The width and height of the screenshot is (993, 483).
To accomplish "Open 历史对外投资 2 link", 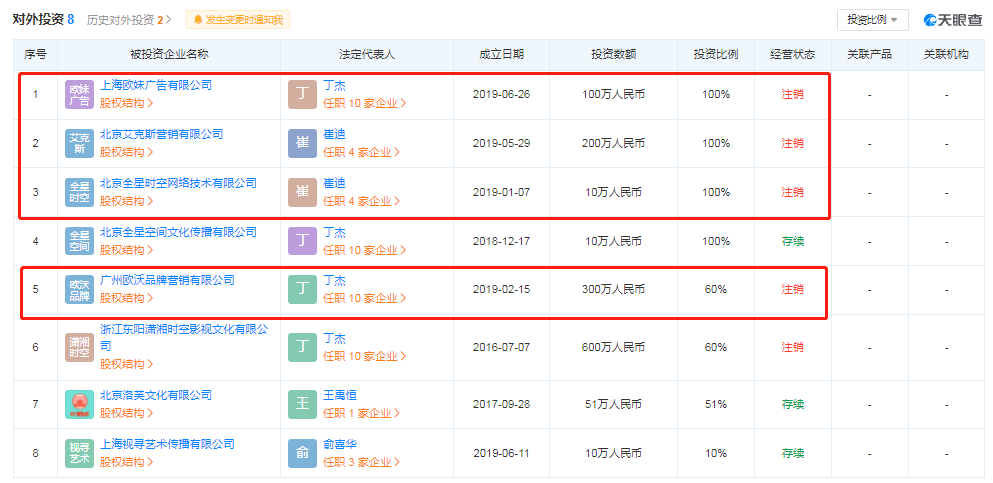I will coord(129,20).
